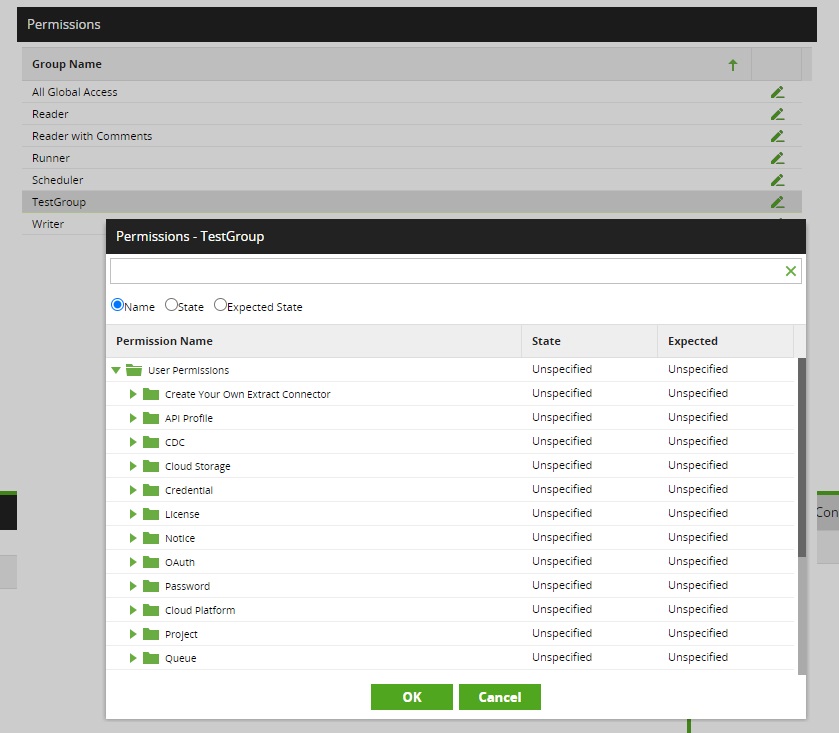Image resolution: width=839 pixels, height=733 pixels.
Task: Select the Name filter radio button
Action: tap(117, 305)
